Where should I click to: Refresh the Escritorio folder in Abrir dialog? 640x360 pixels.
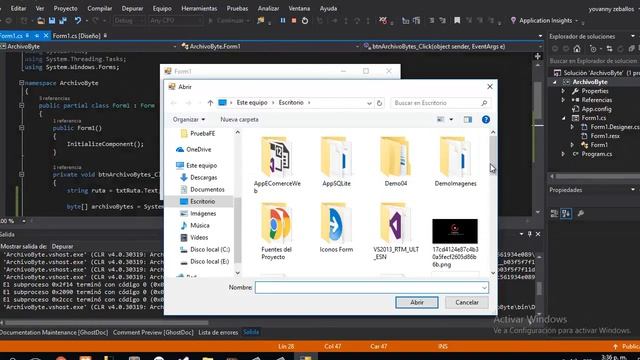pyautogui.click(x=379, y=103)
